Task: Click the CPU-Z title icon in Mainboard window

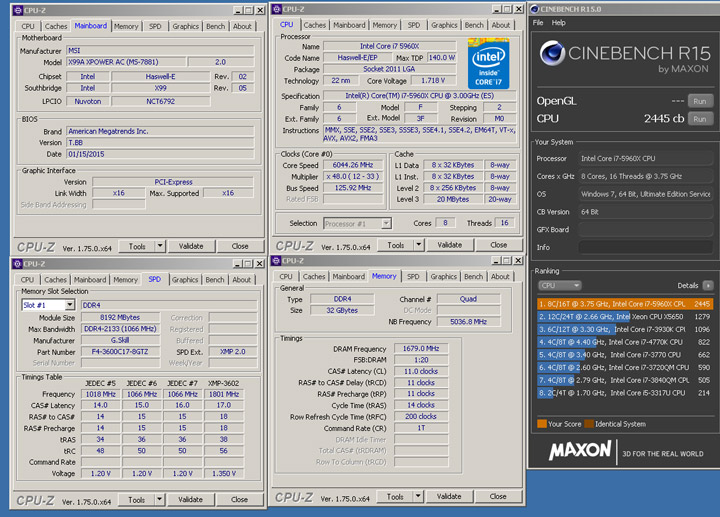Action: pyautogui.click(x=18, y=11)
